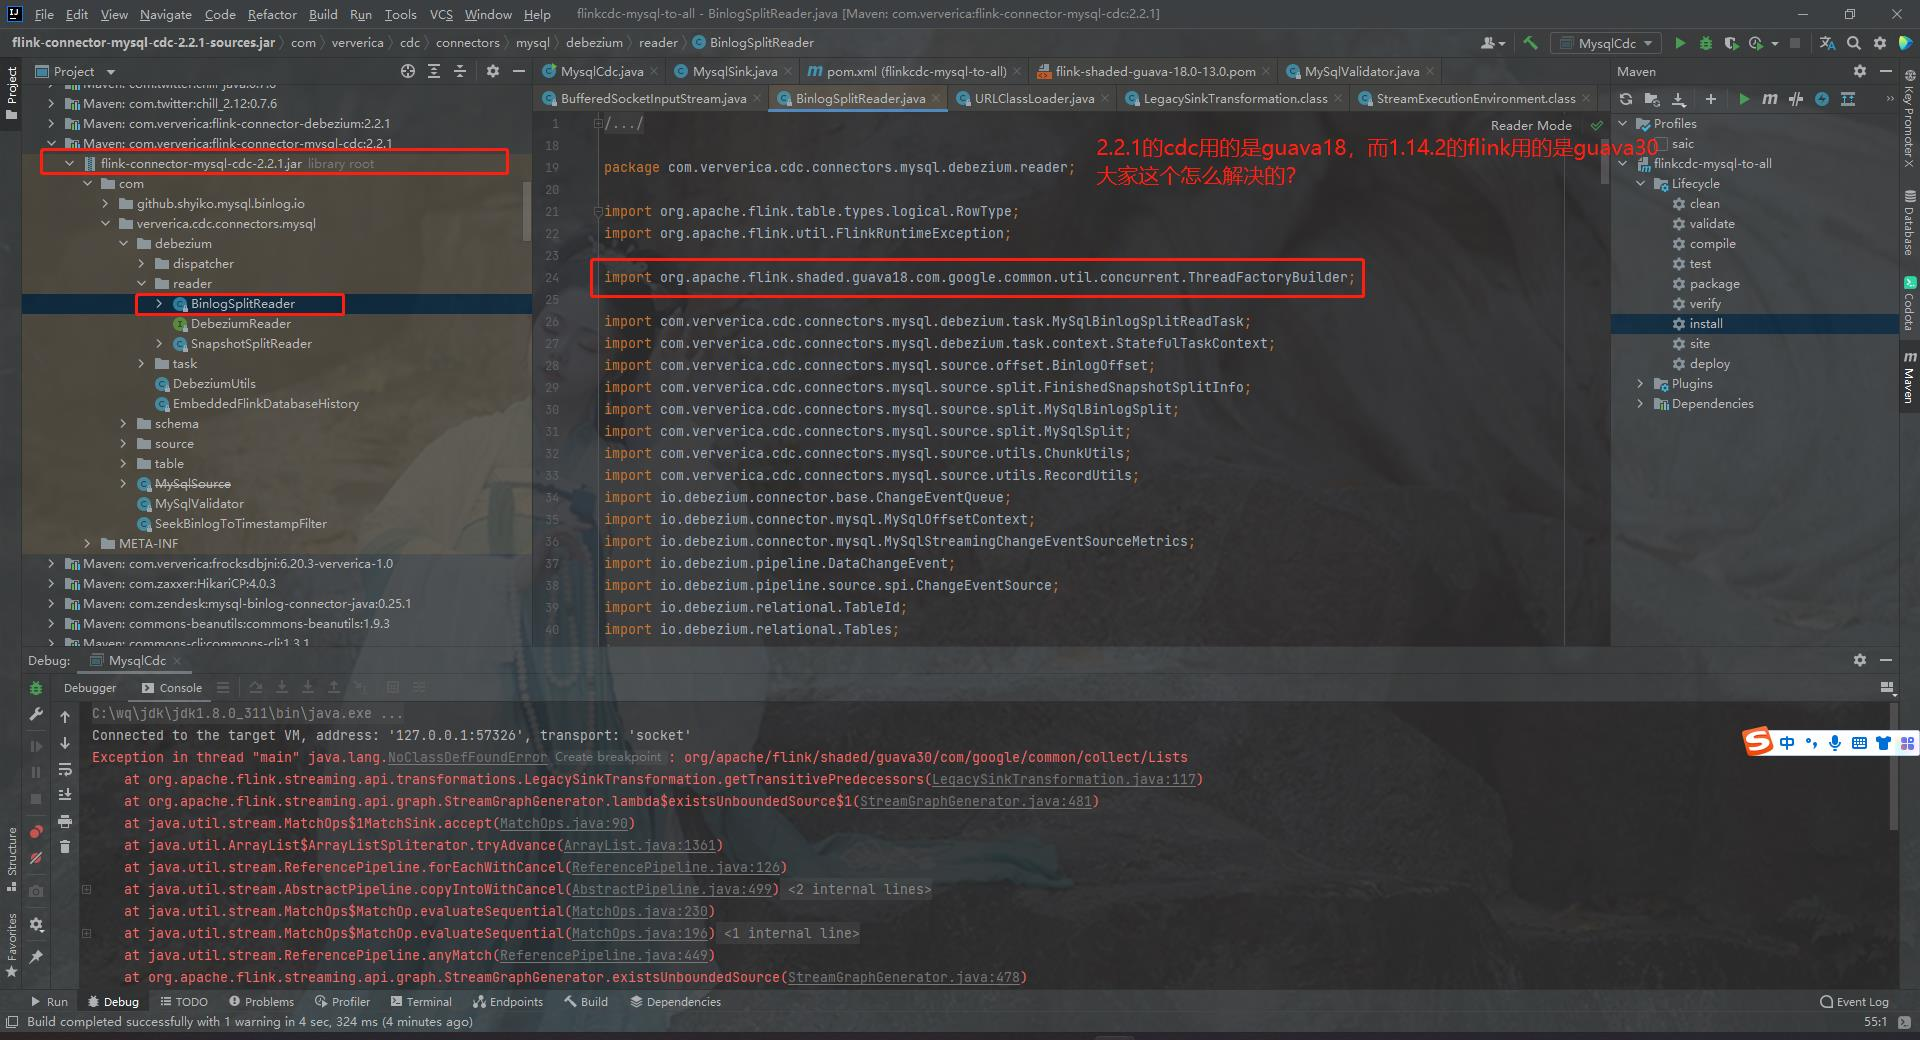Expand the schema folder in project tree
The image size is (1920, 1040).
[123, 424]
